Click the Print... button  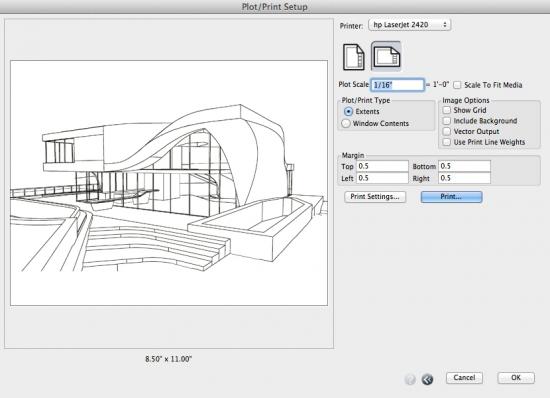(x=451, y=197)
